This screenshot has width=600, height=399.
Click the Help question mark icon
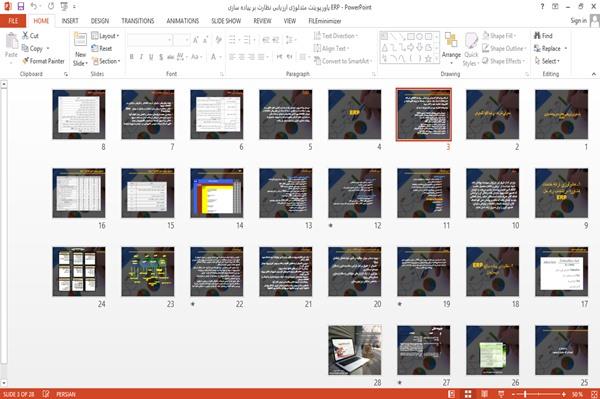(542, 7)
